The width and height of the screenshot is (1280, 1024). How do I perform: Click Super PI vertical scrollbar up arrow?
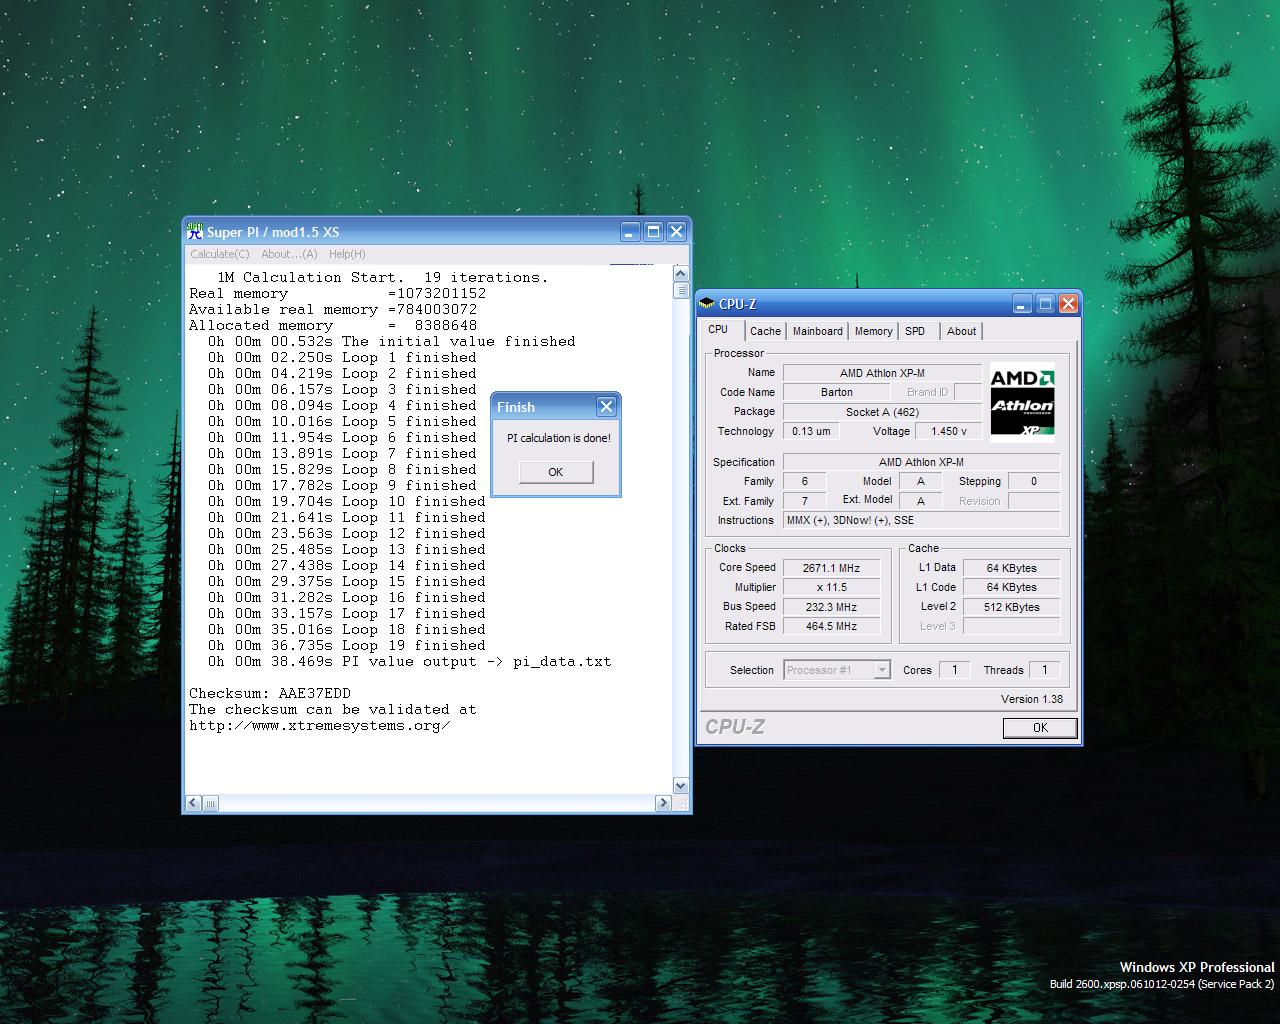pyautogui.click(x=681, y=274)
